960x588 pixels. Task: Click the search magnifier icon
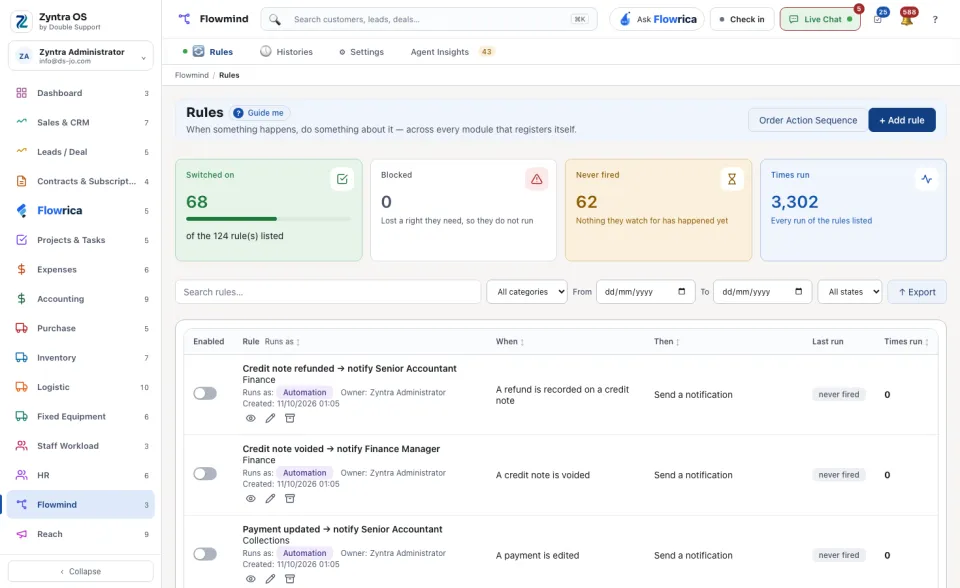pyautogui.click(x=275, y=20)
